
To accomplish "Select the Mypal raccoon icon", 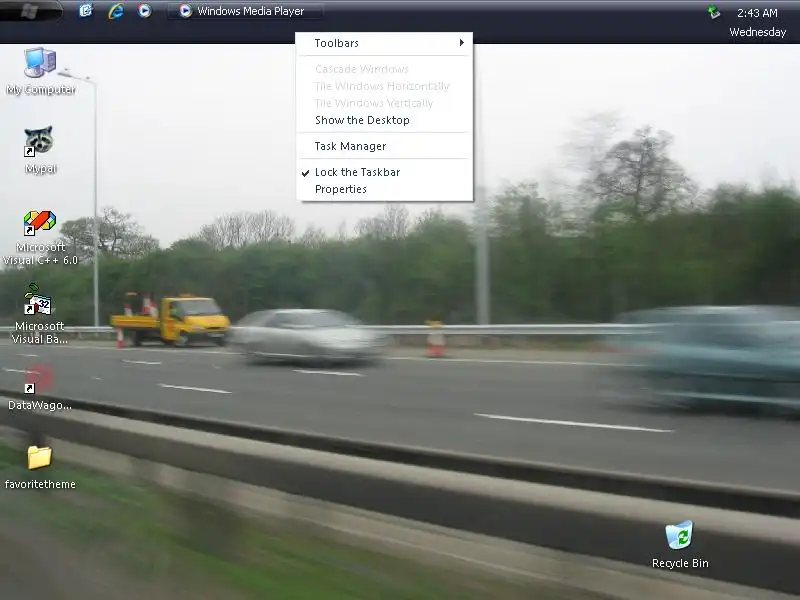I will pos(39,141).
